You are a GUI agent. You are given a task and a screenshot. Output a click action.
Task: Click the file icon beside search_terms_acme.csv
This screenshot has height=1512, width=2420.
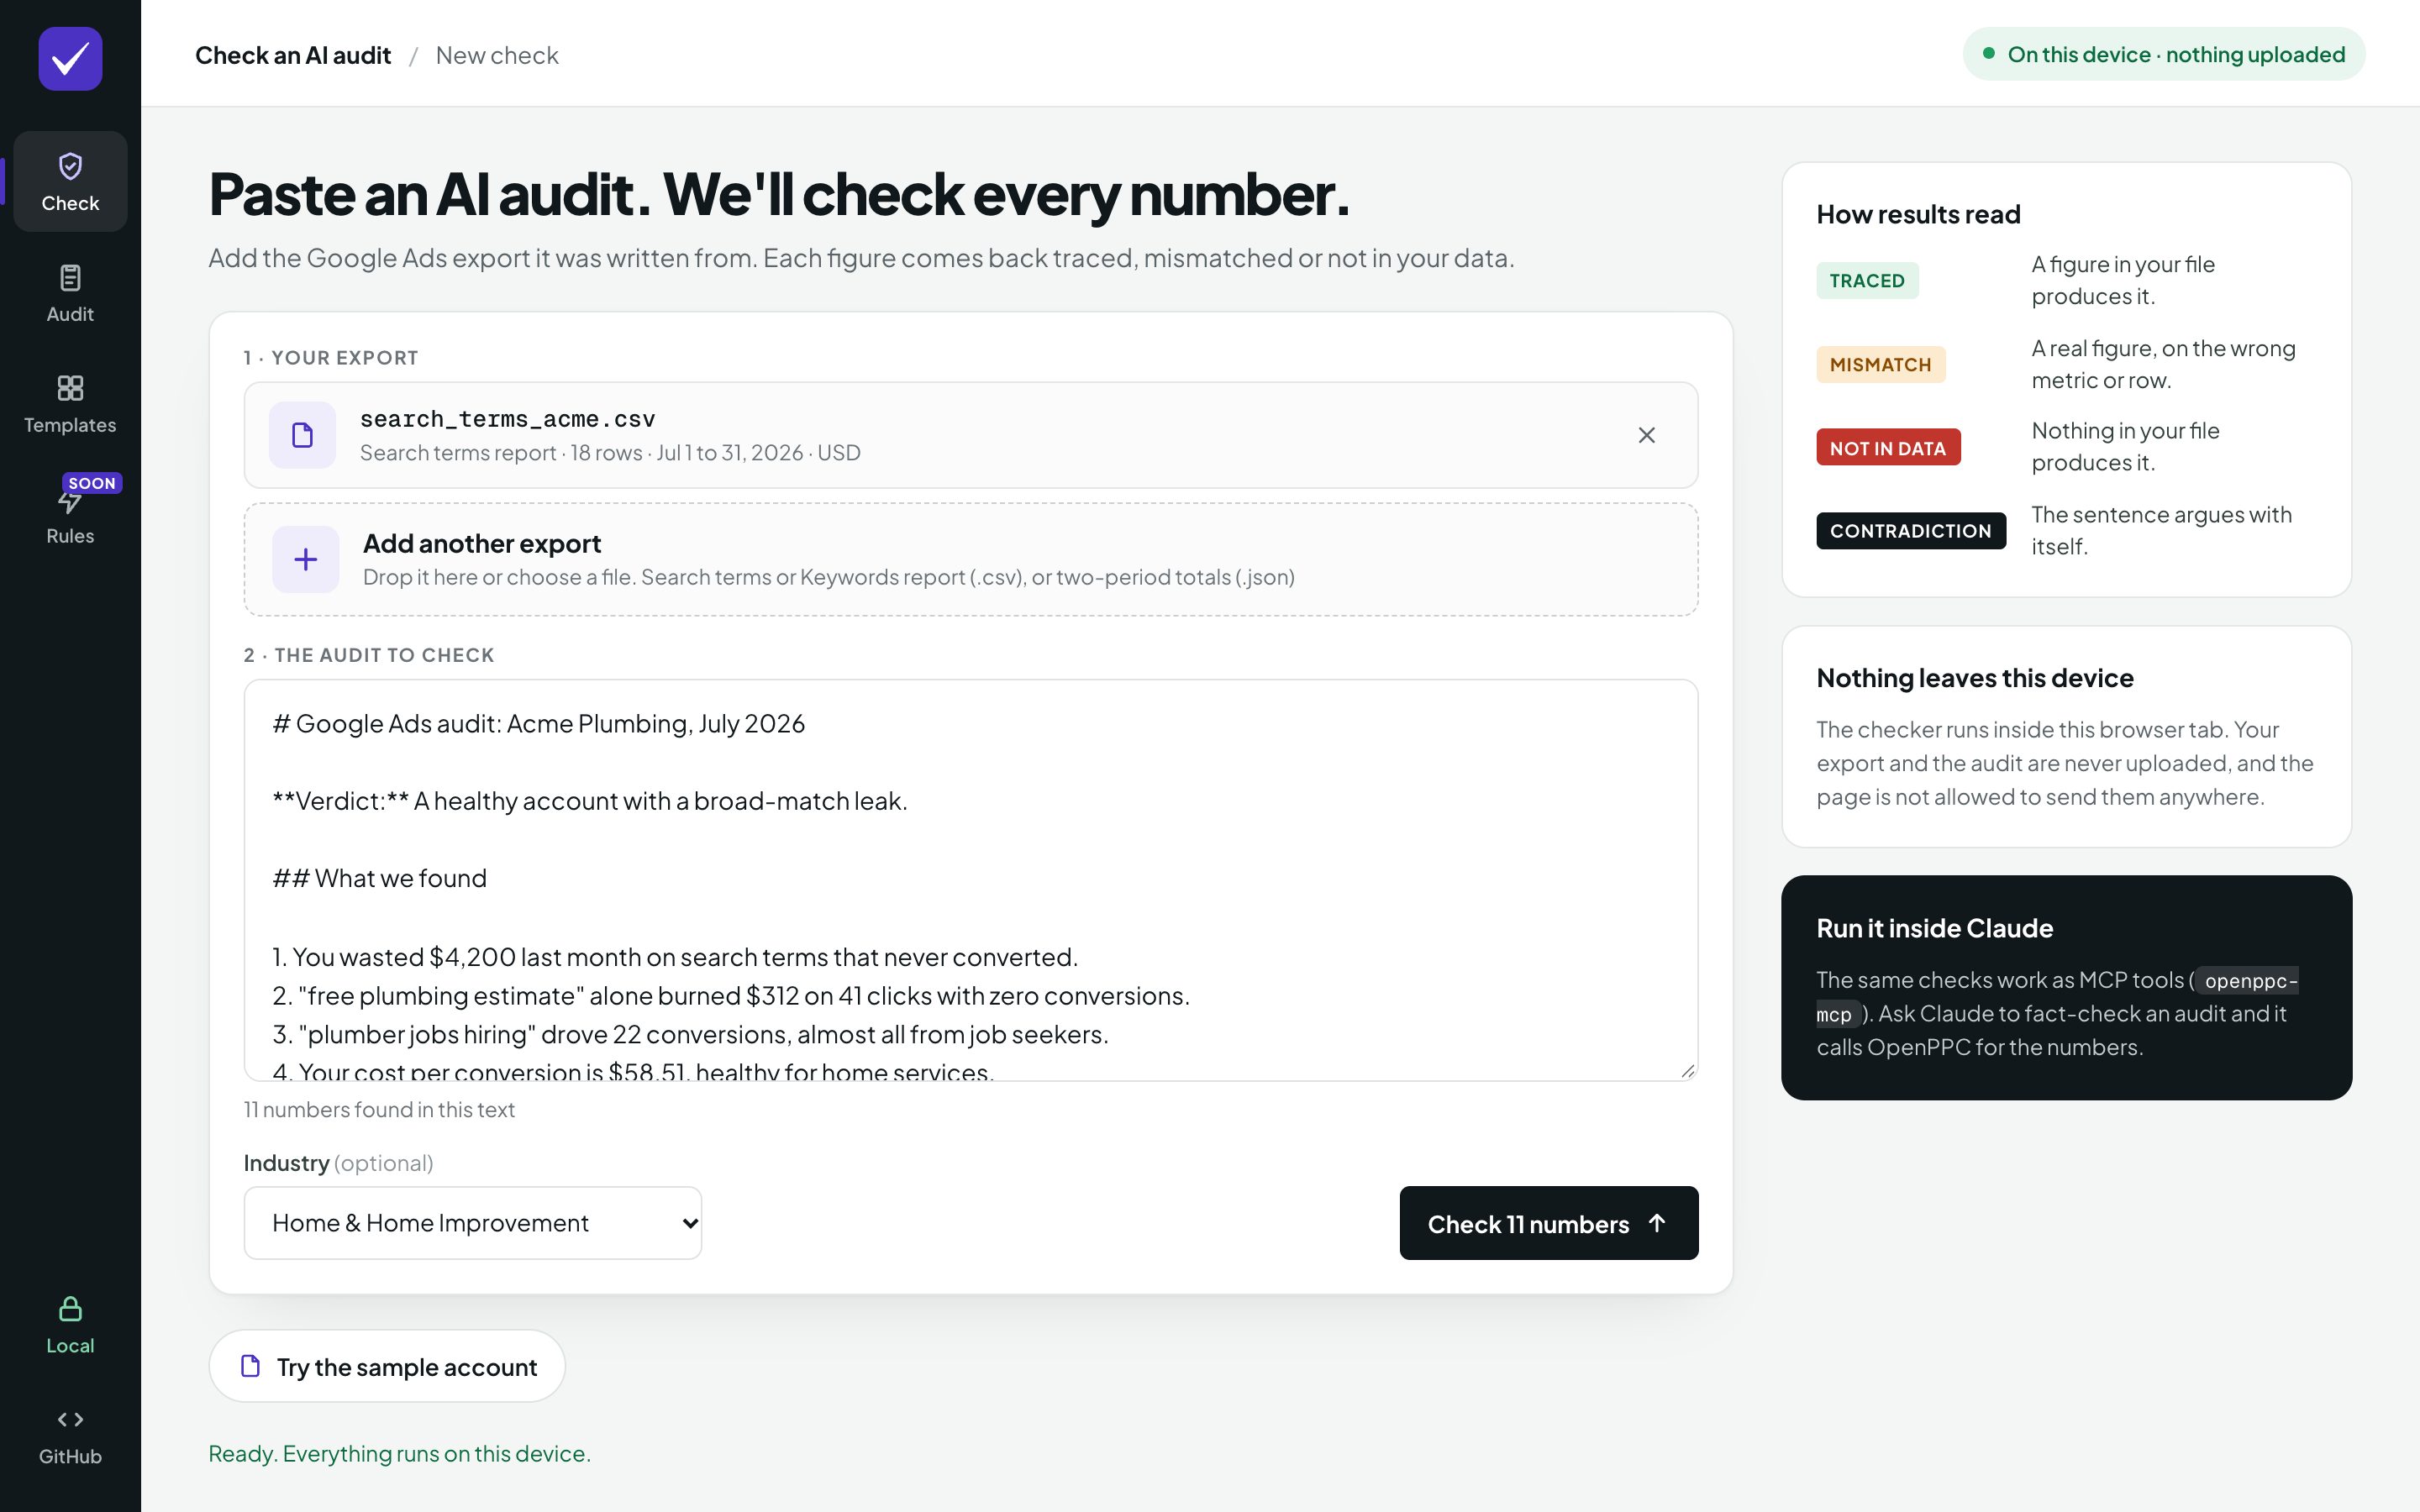(x=302, y=435)
